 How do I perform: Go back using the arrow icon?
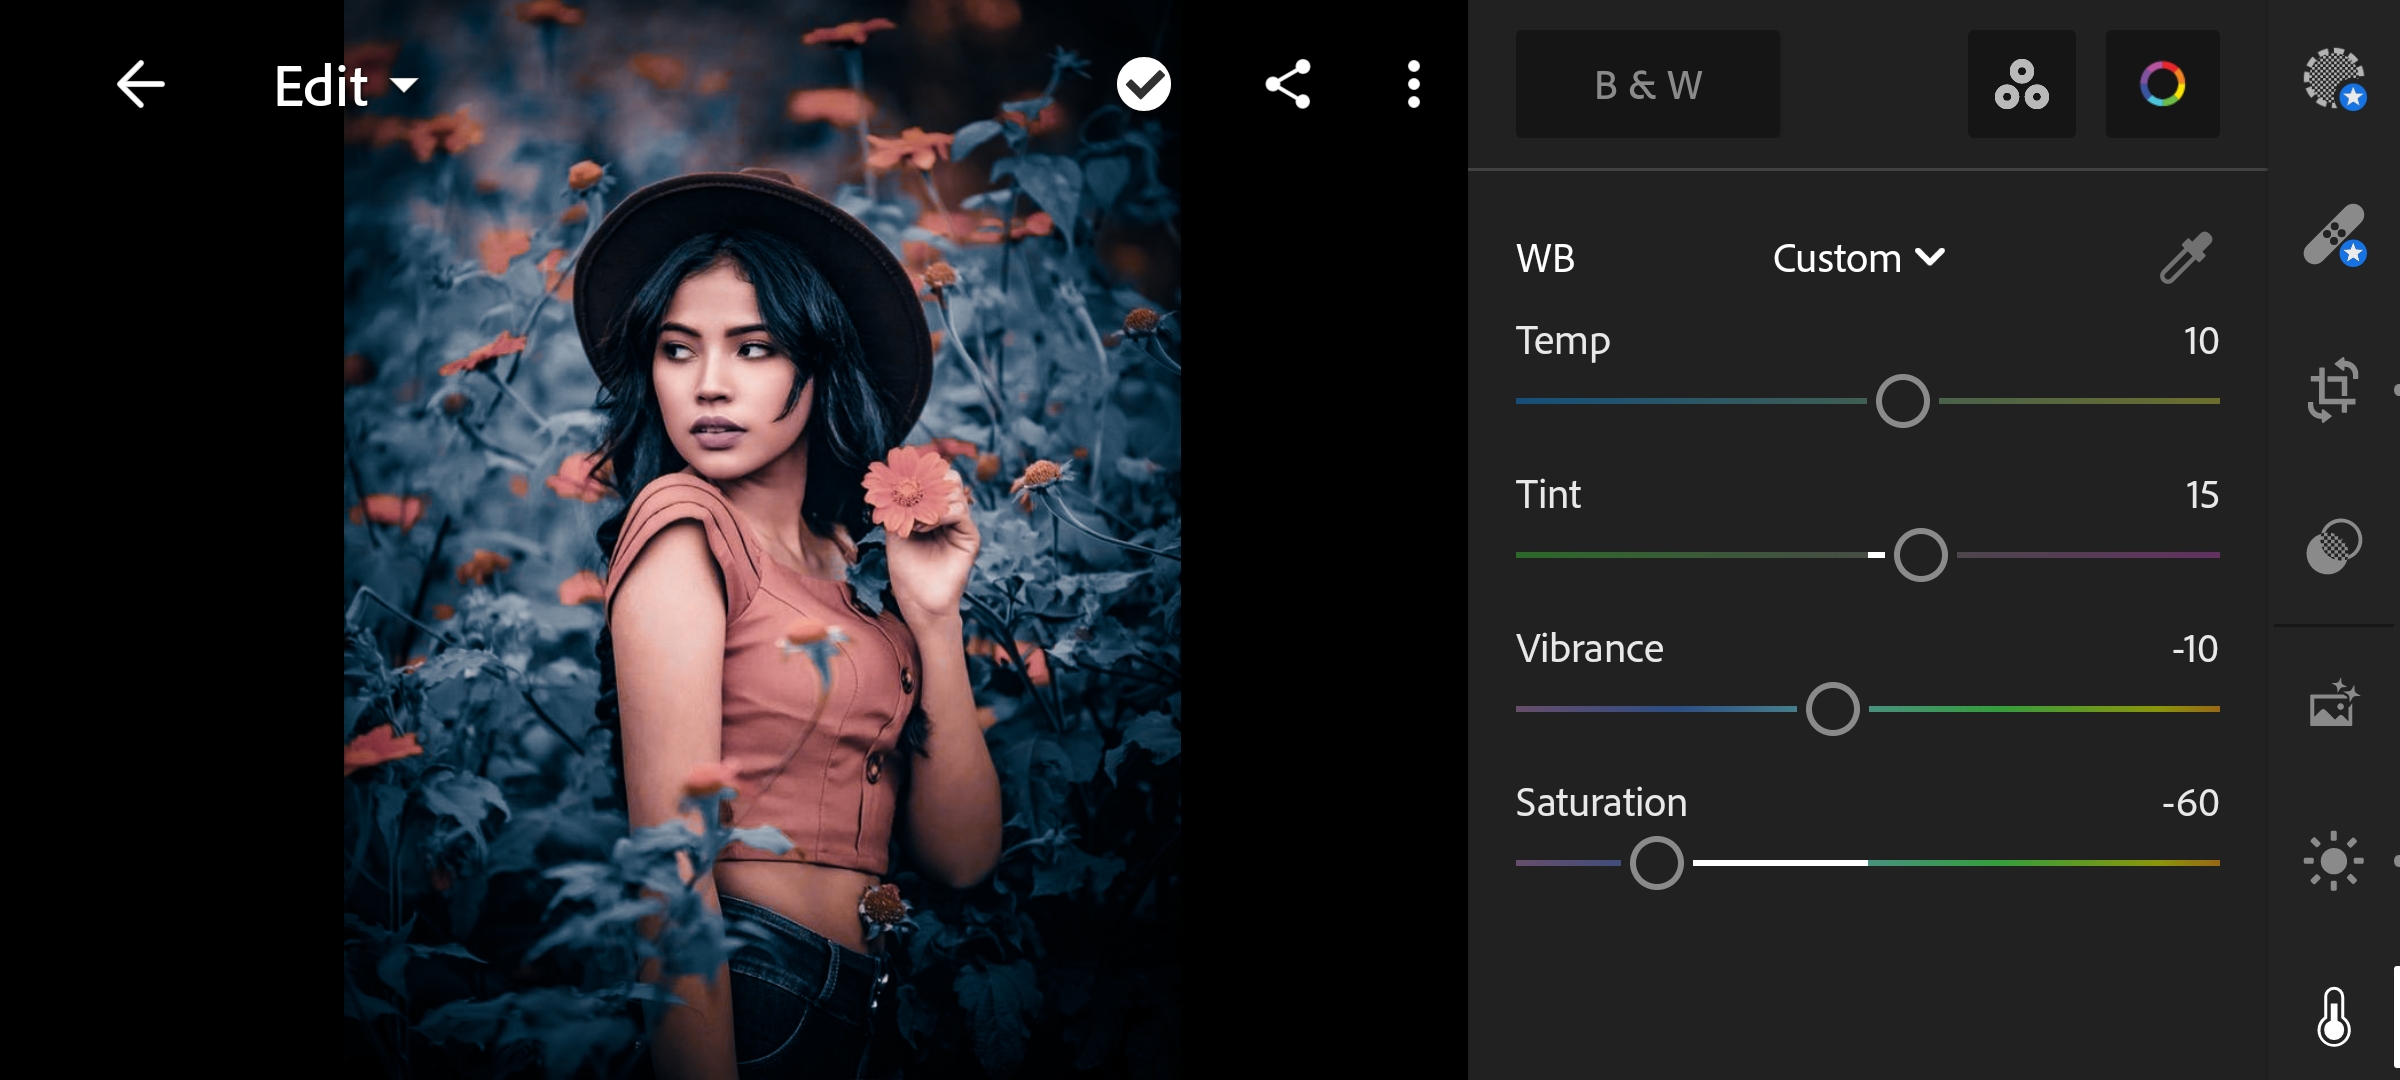(140, 85)
